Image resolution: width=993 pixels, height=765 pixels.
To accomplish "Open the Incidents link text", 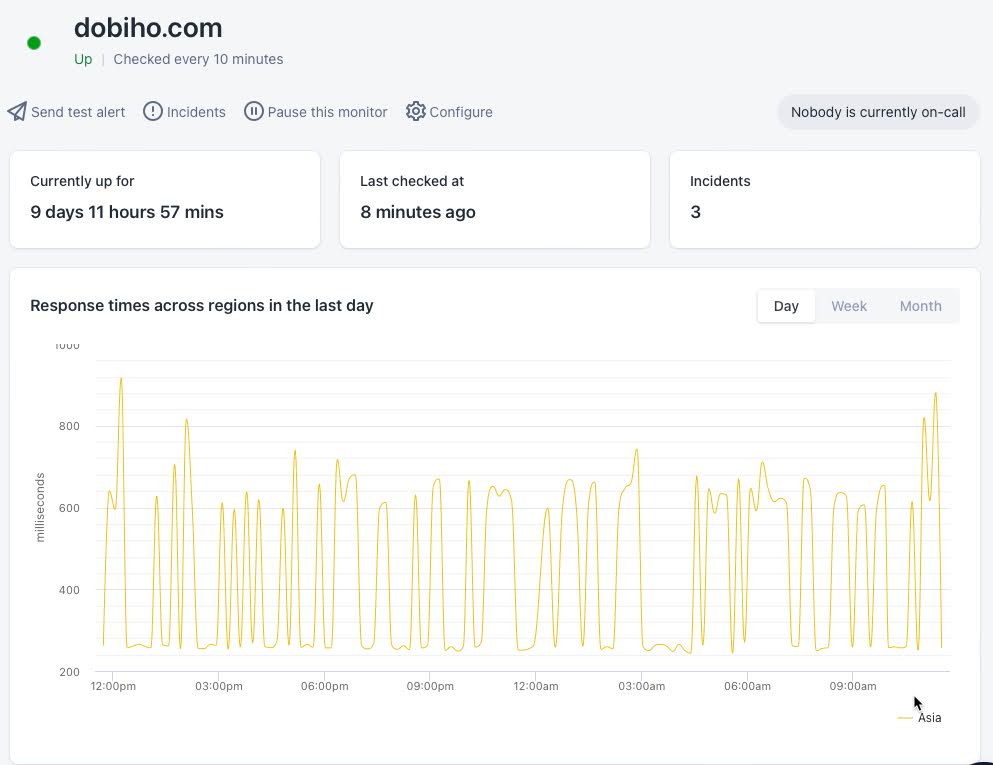I will [x=196, y=112].
